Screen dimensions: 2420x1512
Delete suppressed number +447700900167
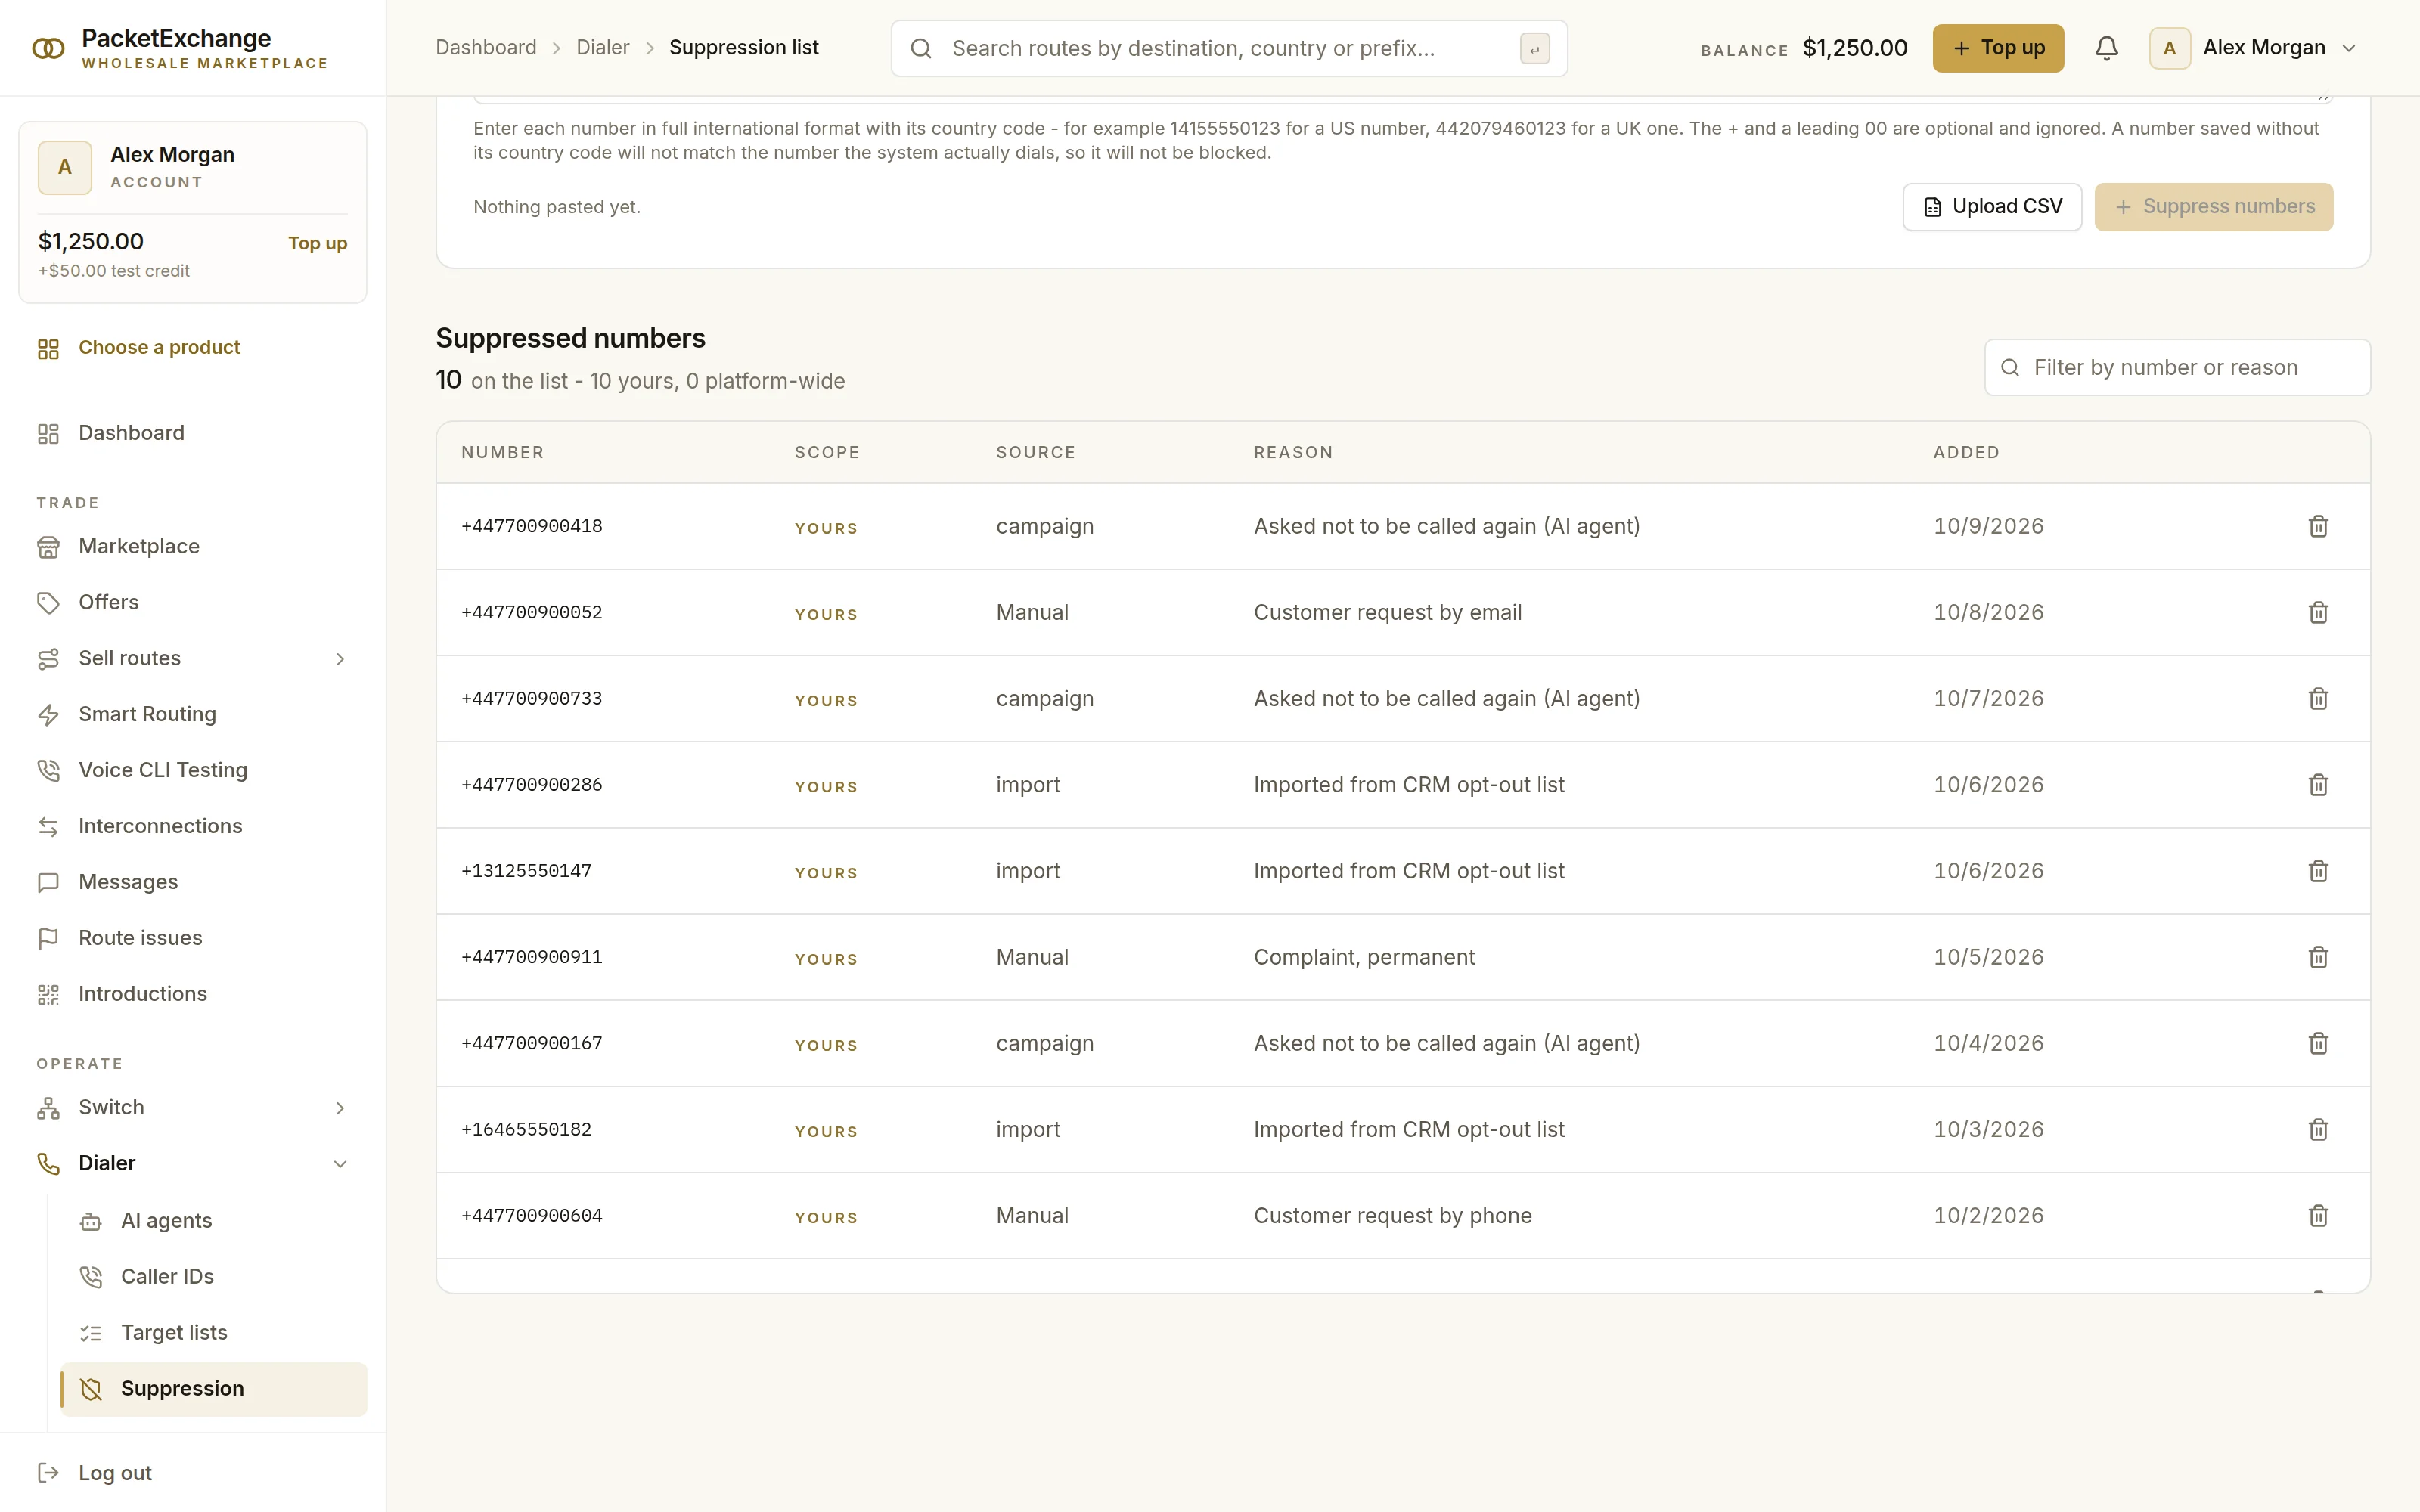point(2318,1043)
